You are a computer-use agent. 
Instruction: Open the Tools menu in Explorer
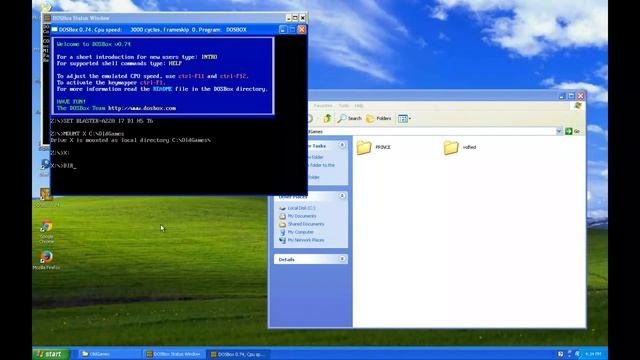pos(344,106)
